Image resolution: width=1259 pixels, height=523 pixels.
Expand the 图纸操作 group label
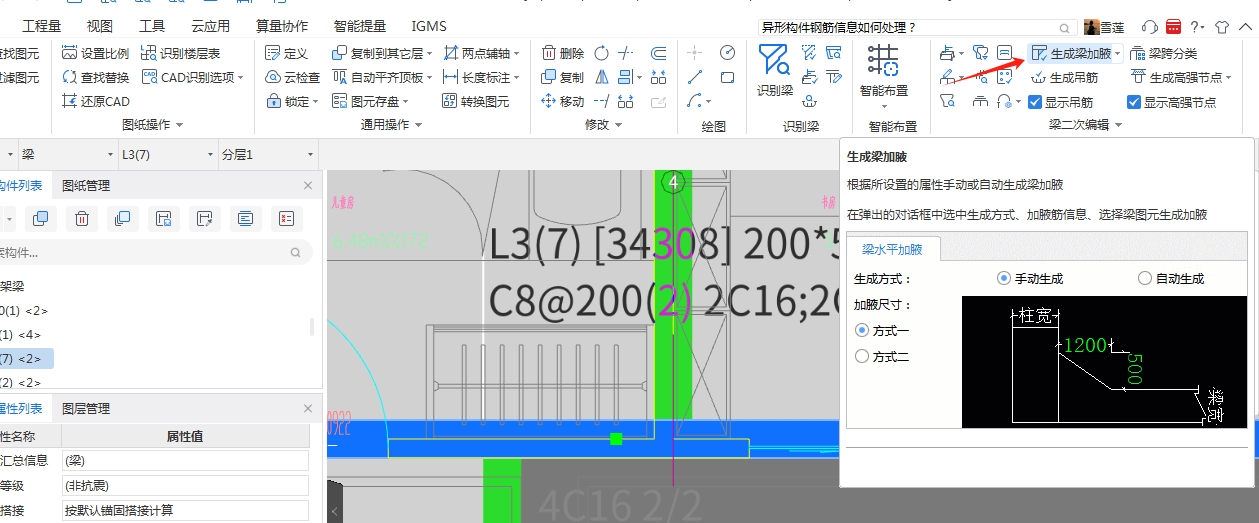152,125
